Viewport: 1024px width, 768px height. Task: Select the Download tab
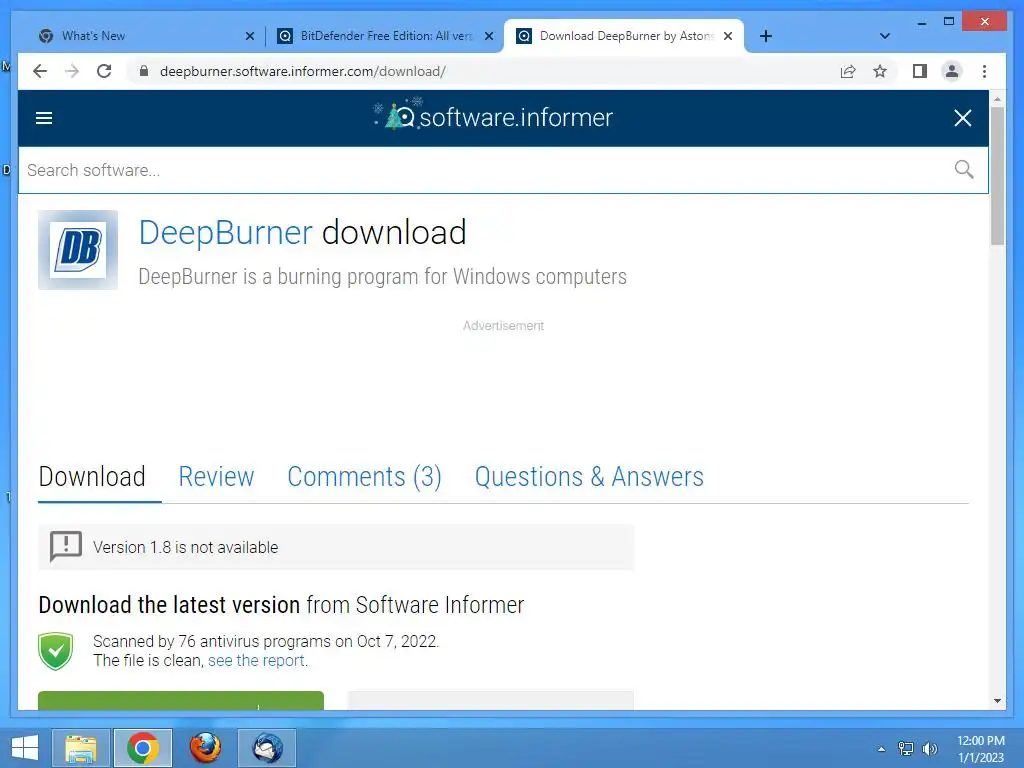point(92,477)
